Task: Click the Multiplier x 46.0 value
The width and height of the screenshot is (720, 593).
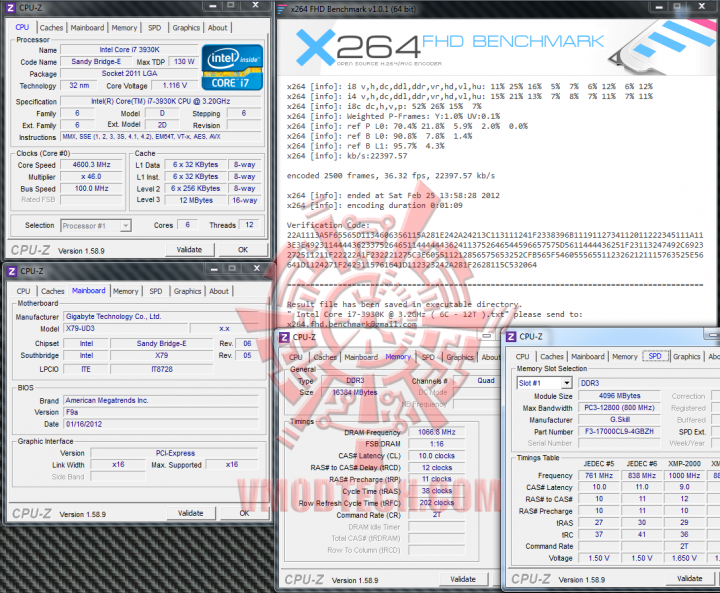Action: [x=92, y=176]
